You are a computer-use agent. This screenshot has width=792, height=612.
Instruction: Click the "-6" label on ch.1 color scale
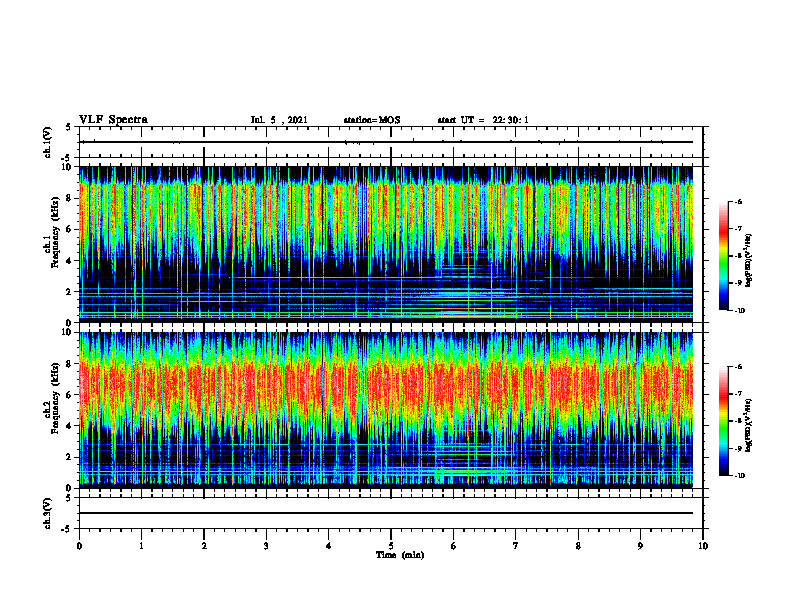coord(738,202)
